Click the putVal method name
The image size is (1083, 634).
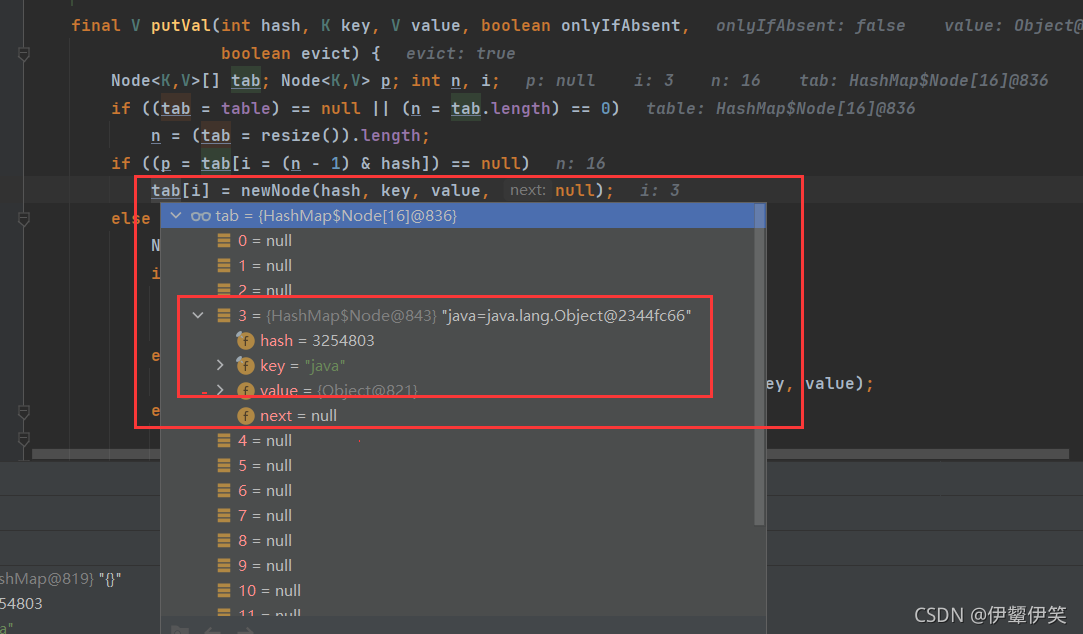click(x=181, y=26)
